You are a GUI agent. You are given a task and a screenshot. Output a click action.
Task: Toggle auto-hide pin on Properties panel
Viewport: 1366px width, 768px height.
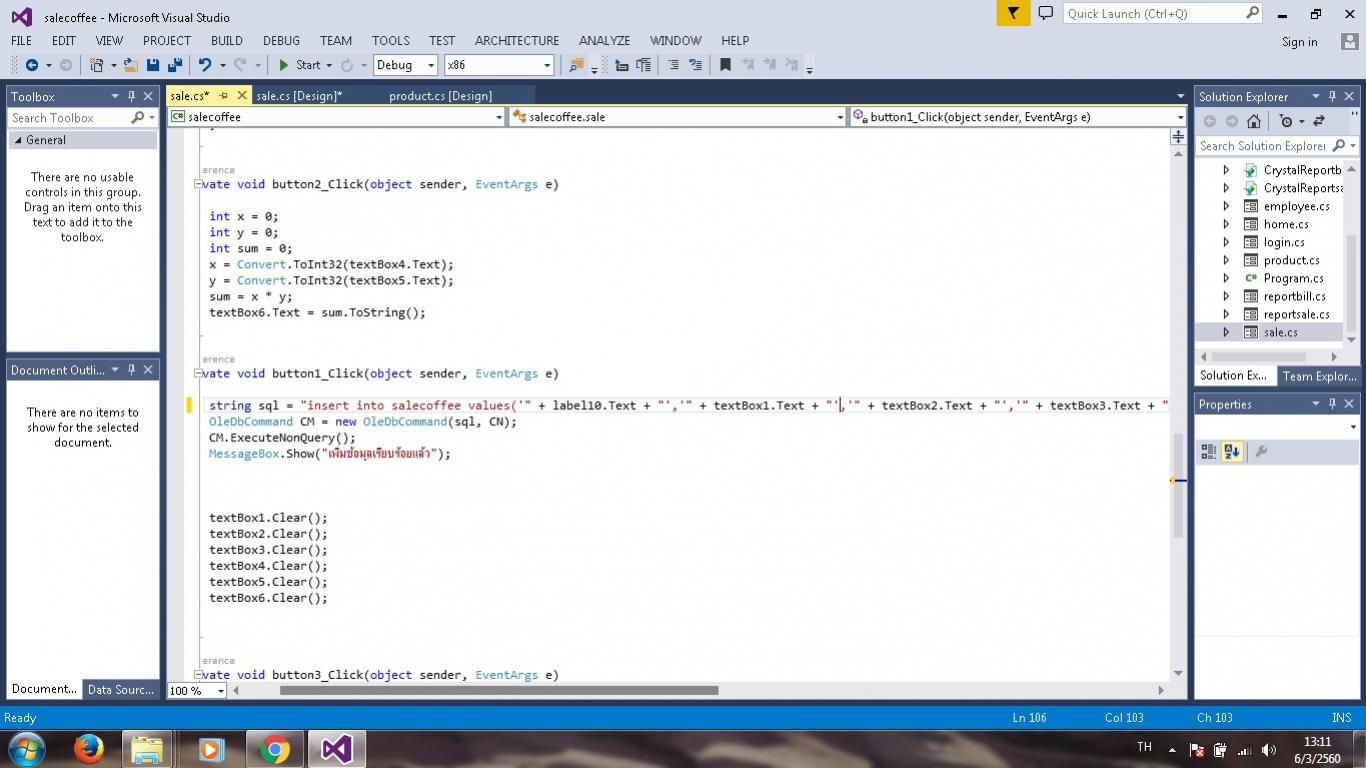(1332, 404)
